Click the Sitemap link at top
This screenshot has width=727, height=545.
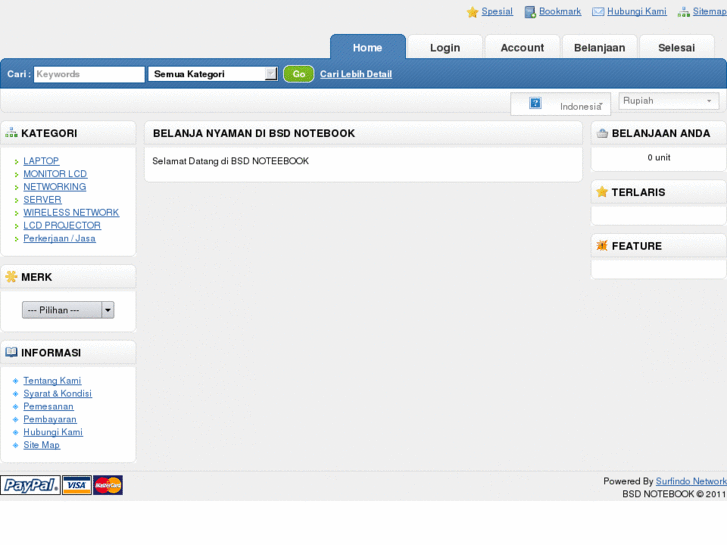(x=709, y=11)
